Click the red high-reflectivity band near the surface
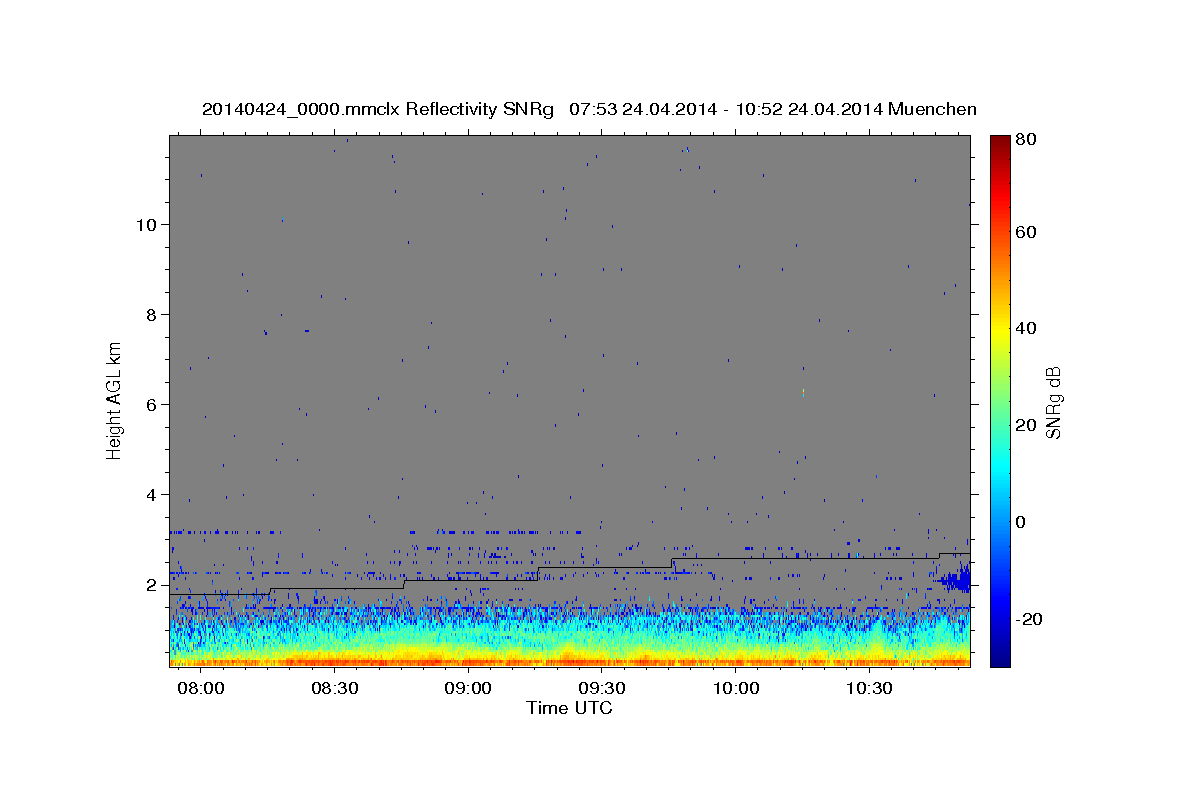The width and height of the screenshot is (1200, 800). (x=569, y=661)
